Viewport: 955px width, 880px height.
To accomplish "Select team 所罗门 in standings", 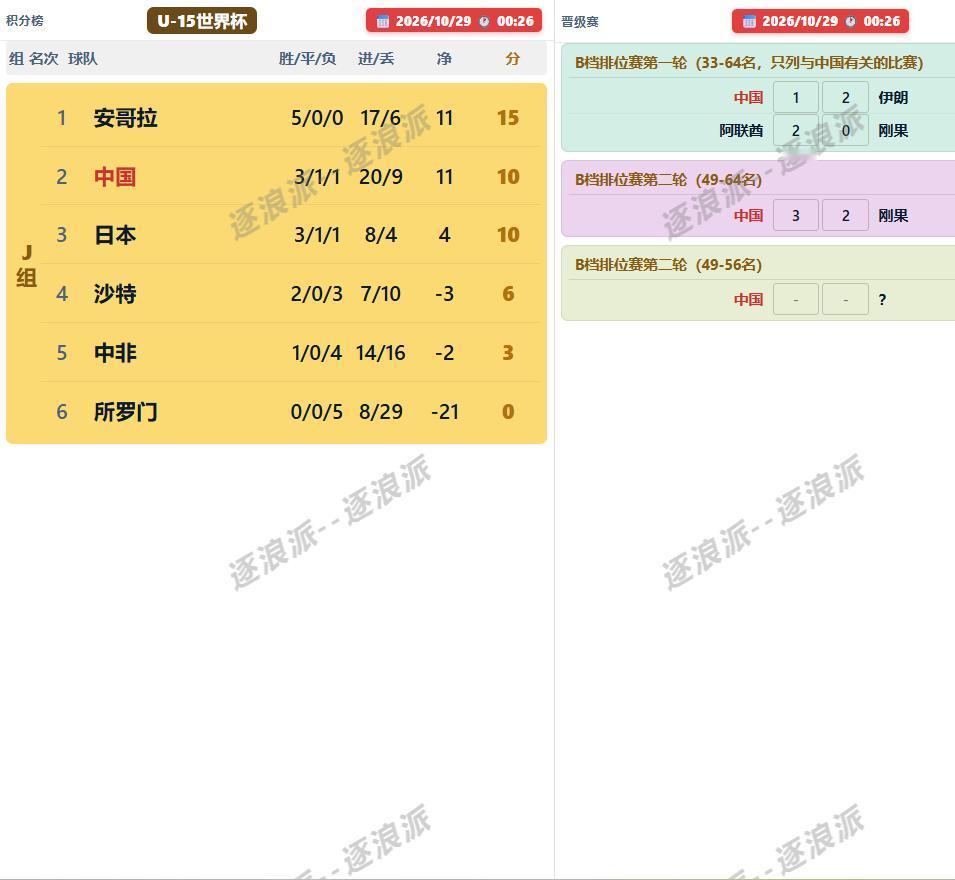I will click(125, 412).
